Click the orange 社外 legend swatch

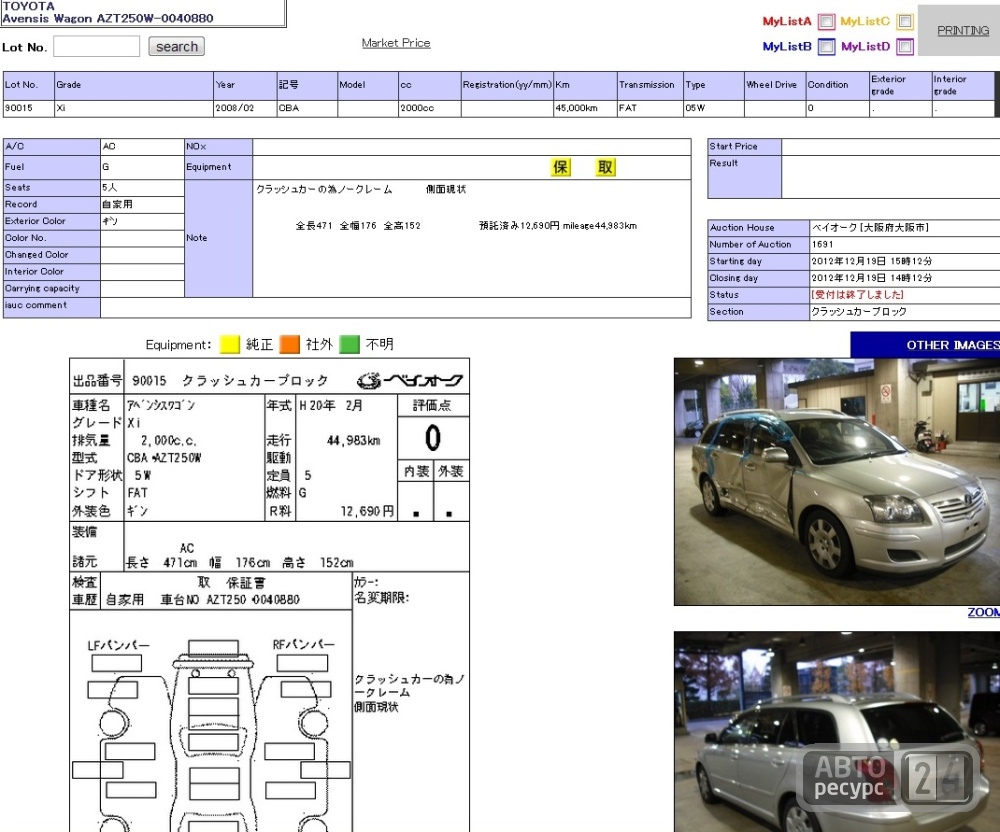[x=290, y=344]
